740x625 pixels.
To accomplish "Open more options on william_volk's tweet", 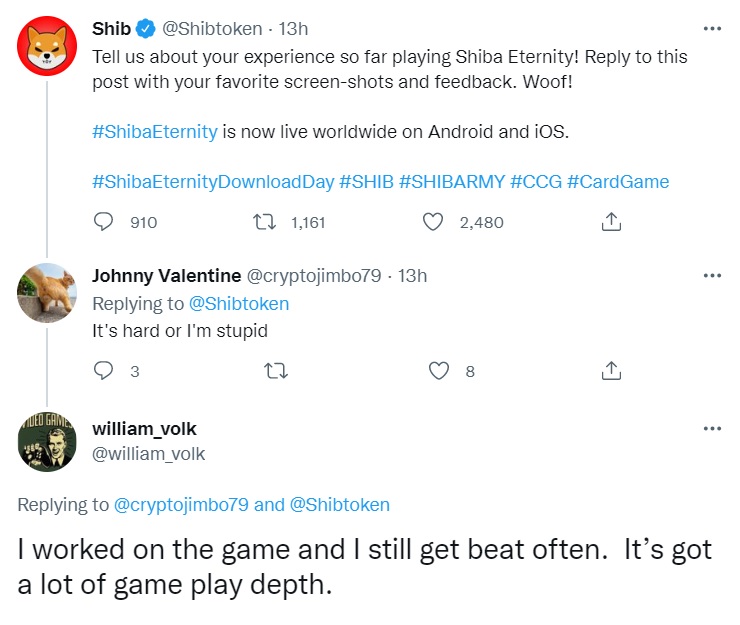I will pyautogui.click(x=711, y=428).
